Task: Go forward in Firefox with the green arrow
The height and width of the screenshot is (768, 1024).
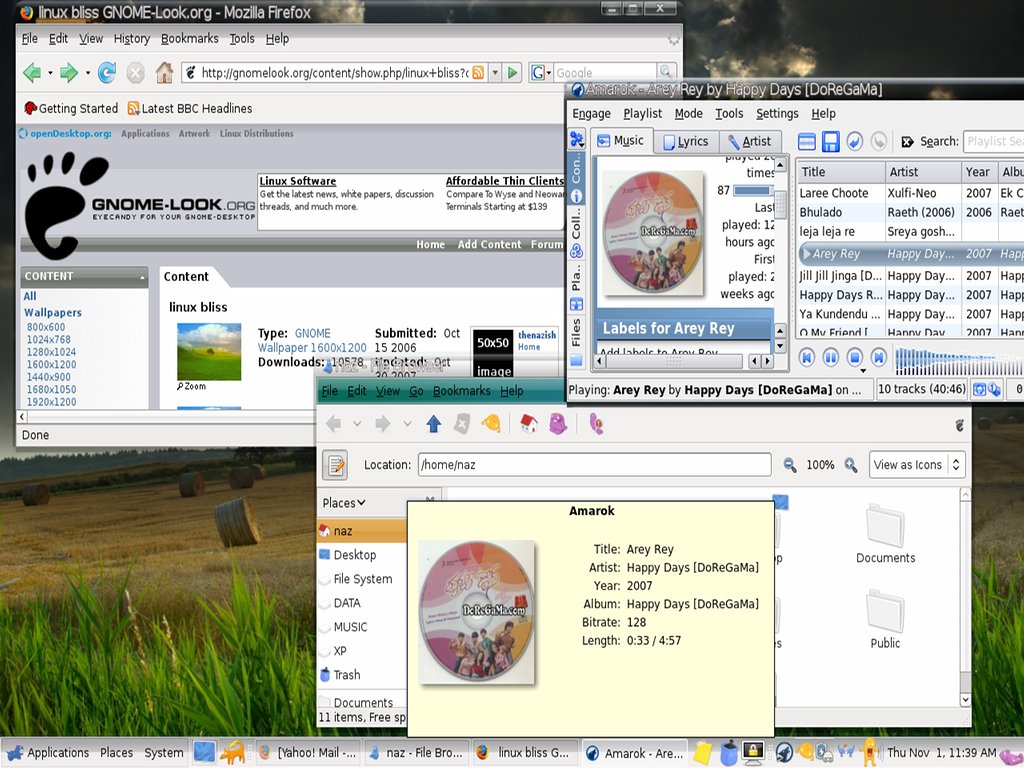Action: (69, 72)
